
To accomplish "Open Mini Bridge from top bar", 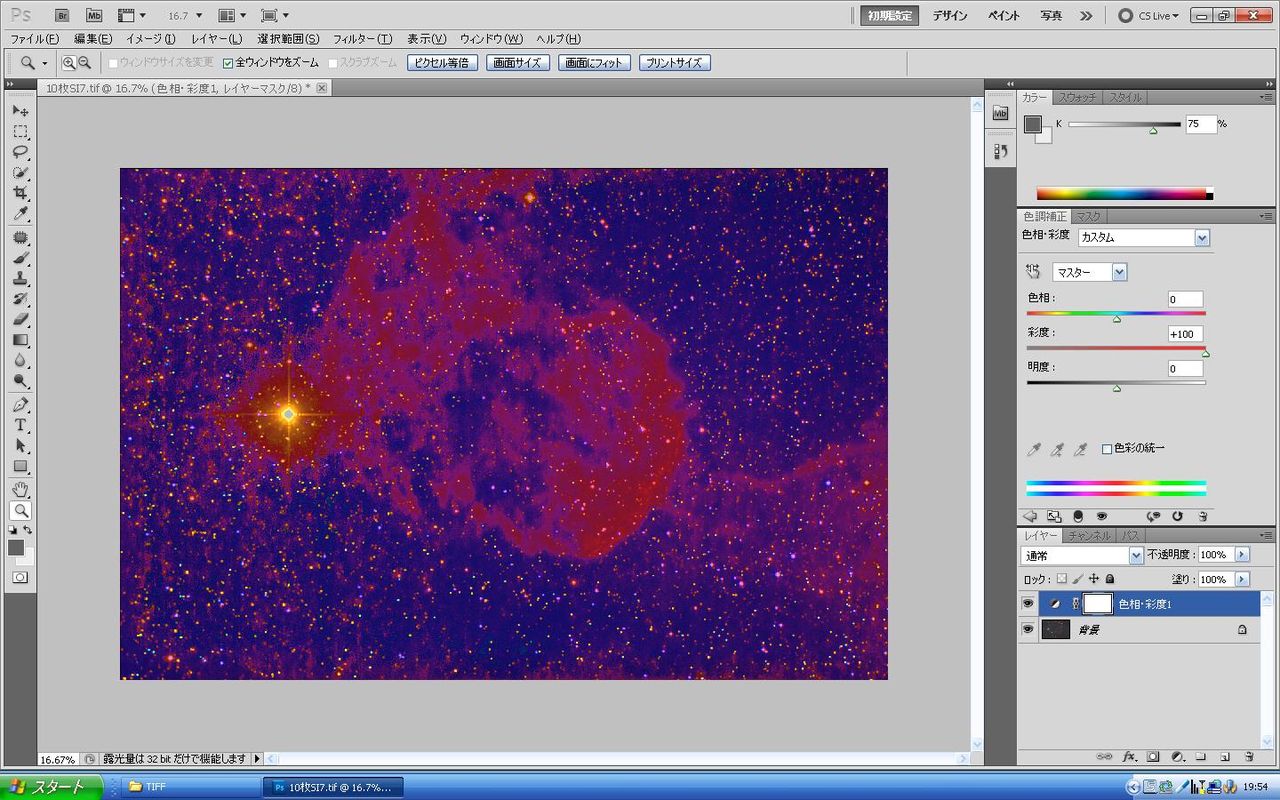I will tap(93, 15).
